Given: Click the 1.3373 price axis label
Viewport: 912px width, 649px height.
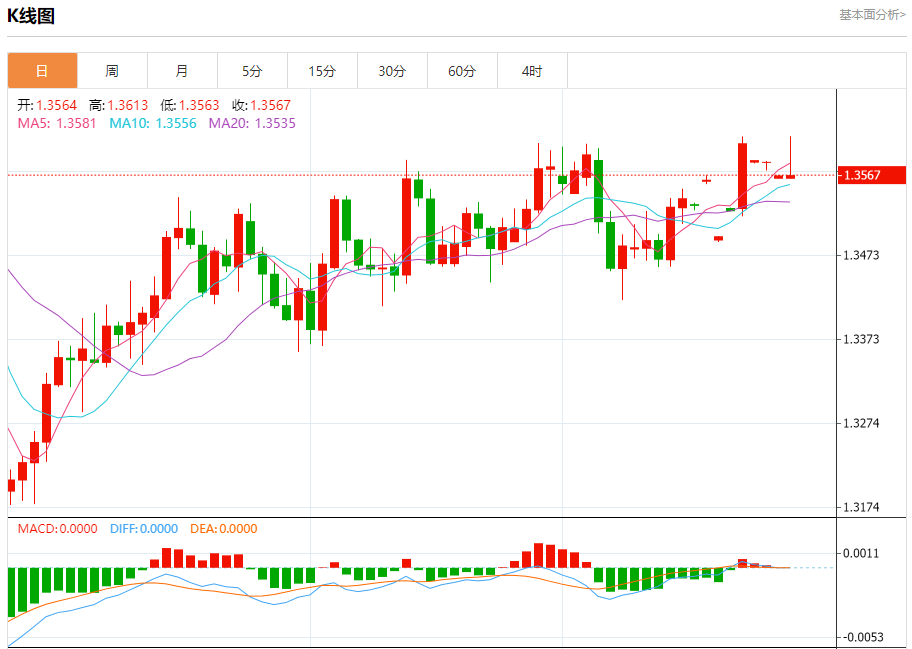Looking at the screenshot, I should [x=861, y=339].
